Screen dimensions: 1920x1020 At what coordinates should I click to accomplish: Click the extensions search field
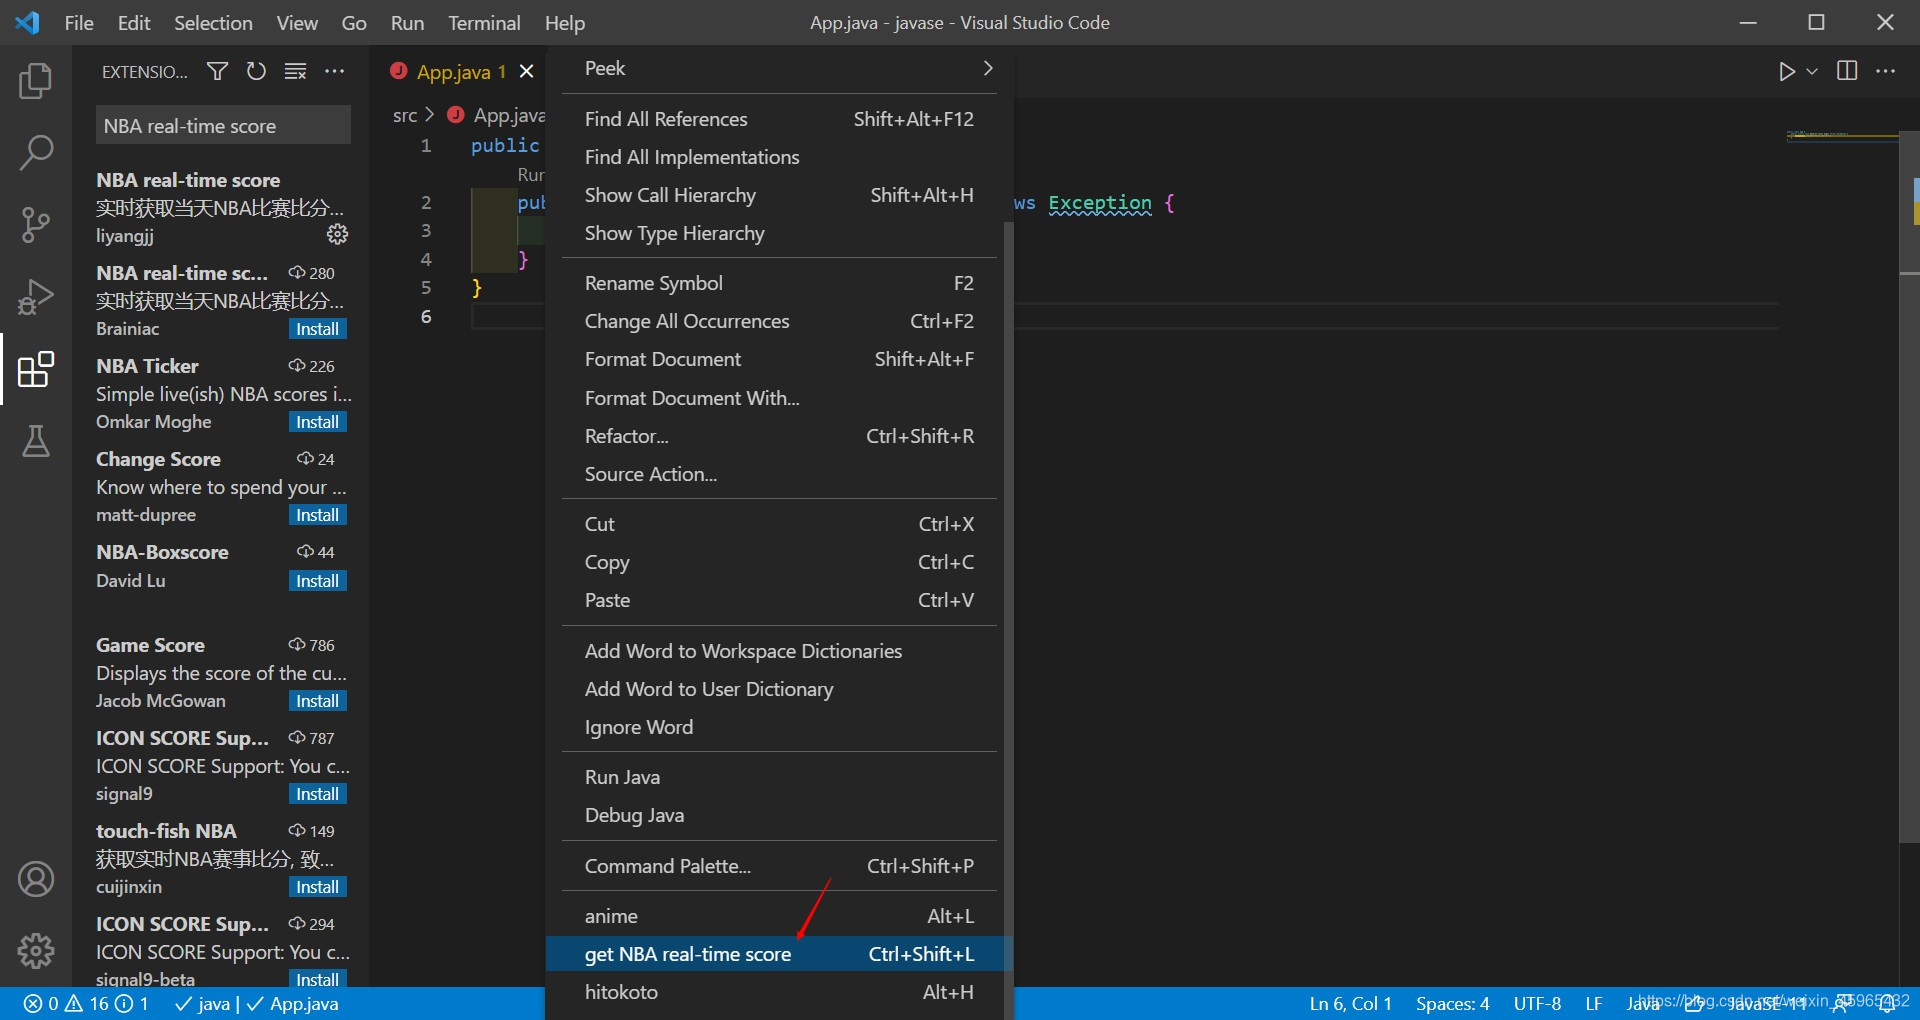[x=222, y=125]
